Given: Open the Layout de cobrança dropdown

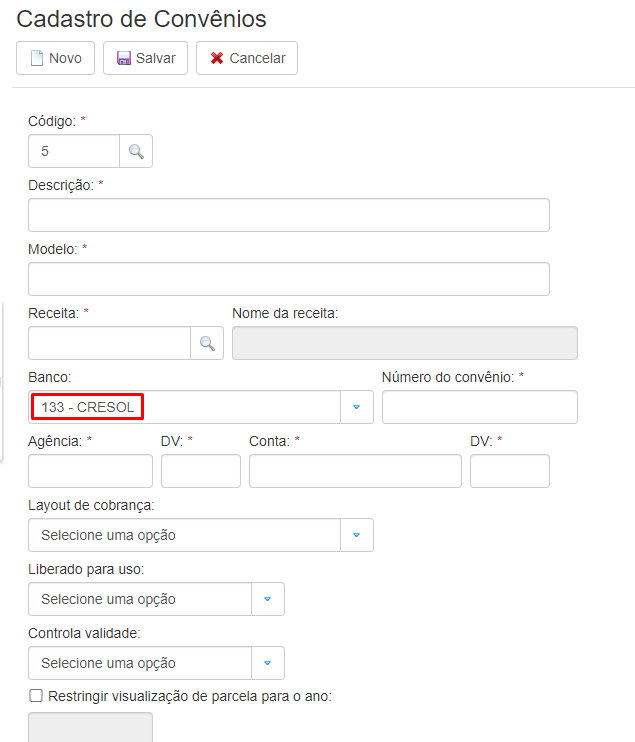Looking at the screenshot, I should click(200, 535).
